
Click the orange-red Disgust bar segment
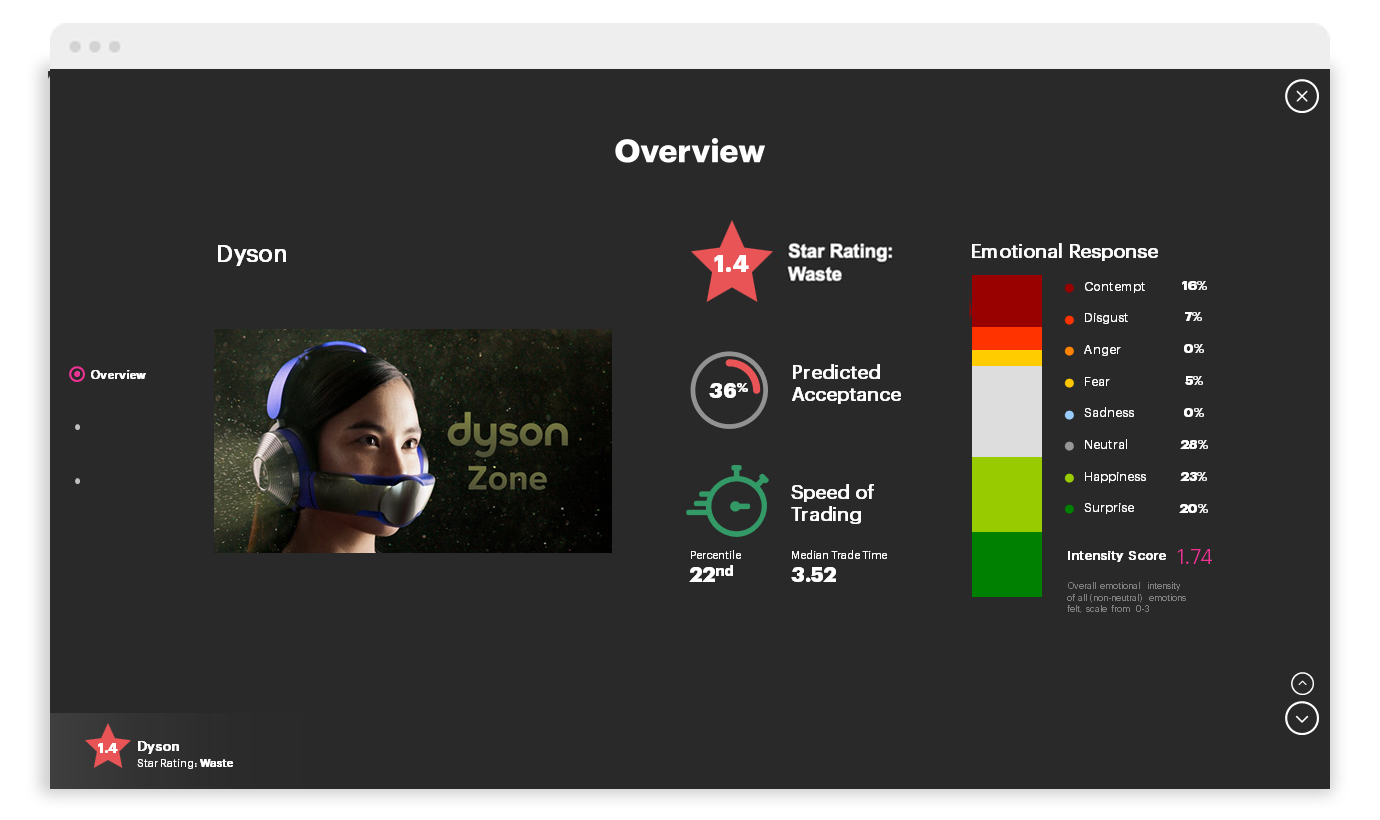click(x=1006, y=338)
